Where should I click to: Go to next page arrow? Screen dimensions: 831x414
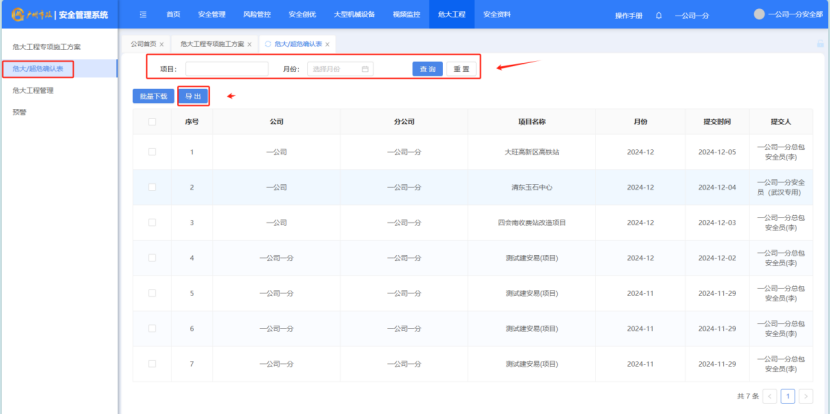(x=806, y=396)
